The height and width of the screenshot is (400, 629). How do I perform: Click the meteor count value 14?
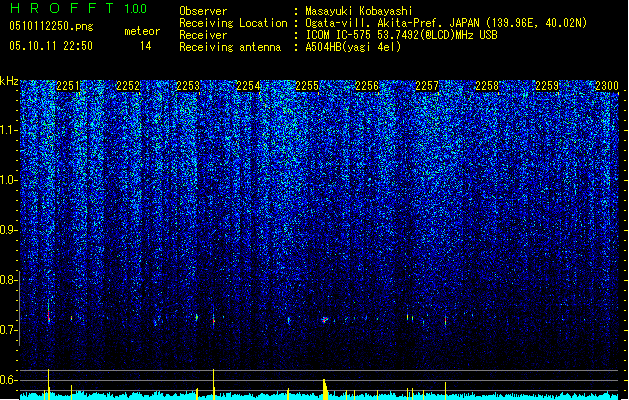146,46
